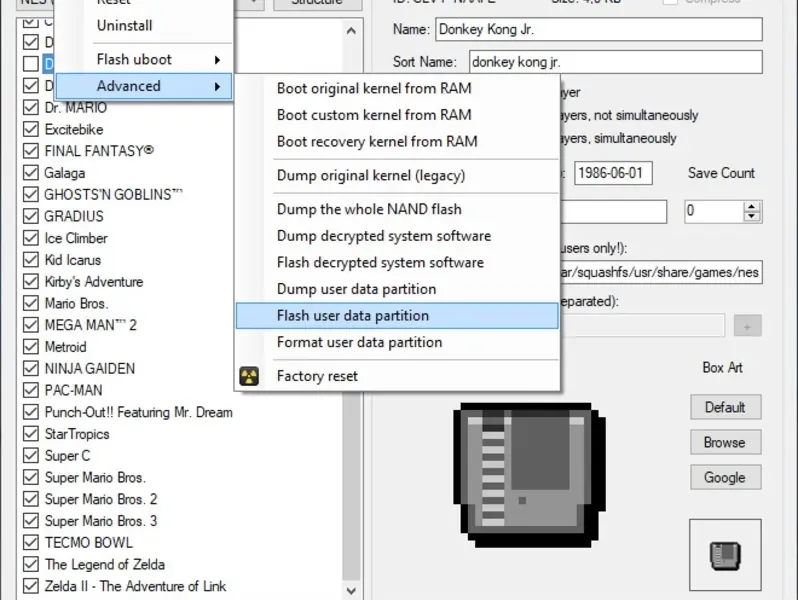Screen dimensions: 798x600
Task: Increase the Save Count value
Action: click(x=752, y=206)
